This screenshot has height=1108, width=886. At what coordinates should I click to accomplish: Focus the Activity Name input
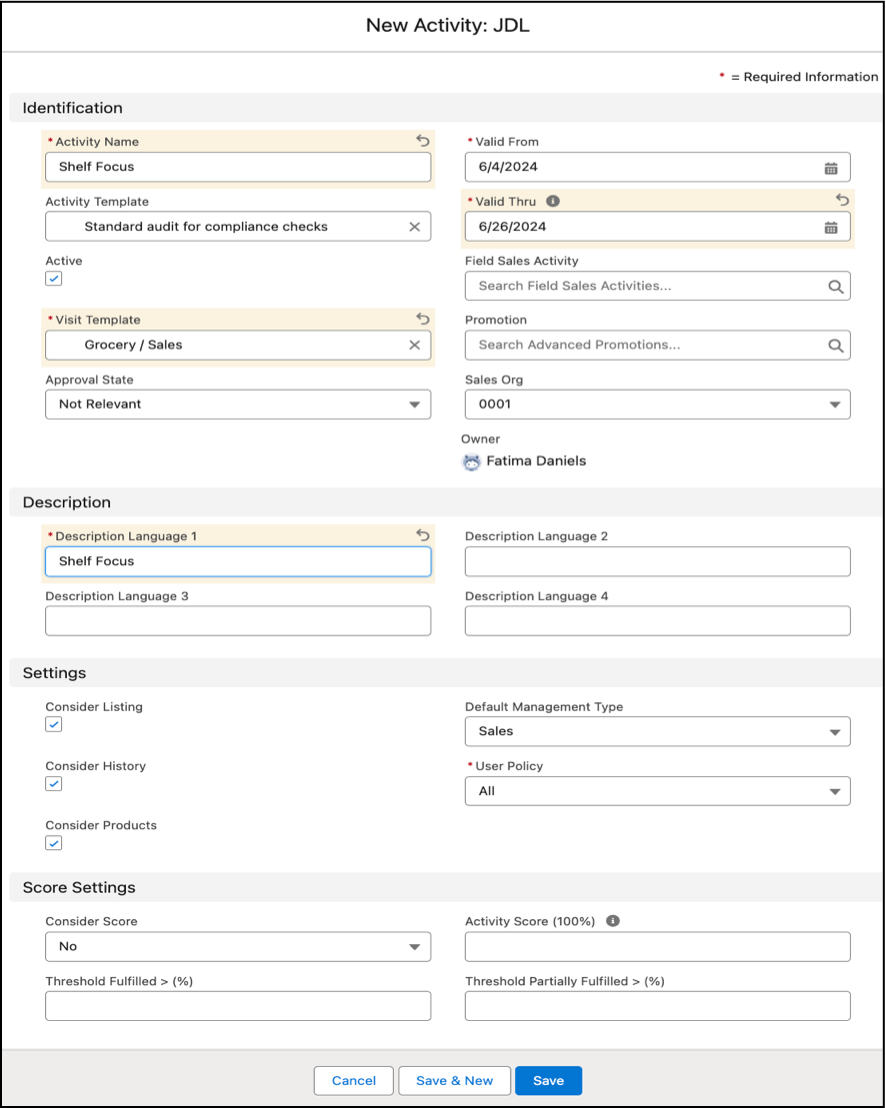pyautogui.click(x=238, y=167)
